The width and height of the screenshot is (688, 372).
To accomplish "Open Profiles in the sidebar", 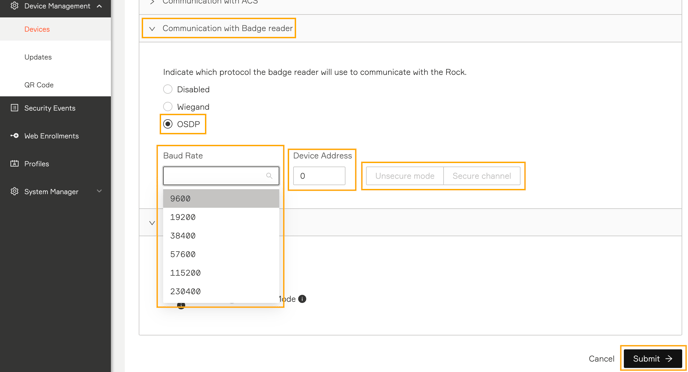I will tap(36, 164).
